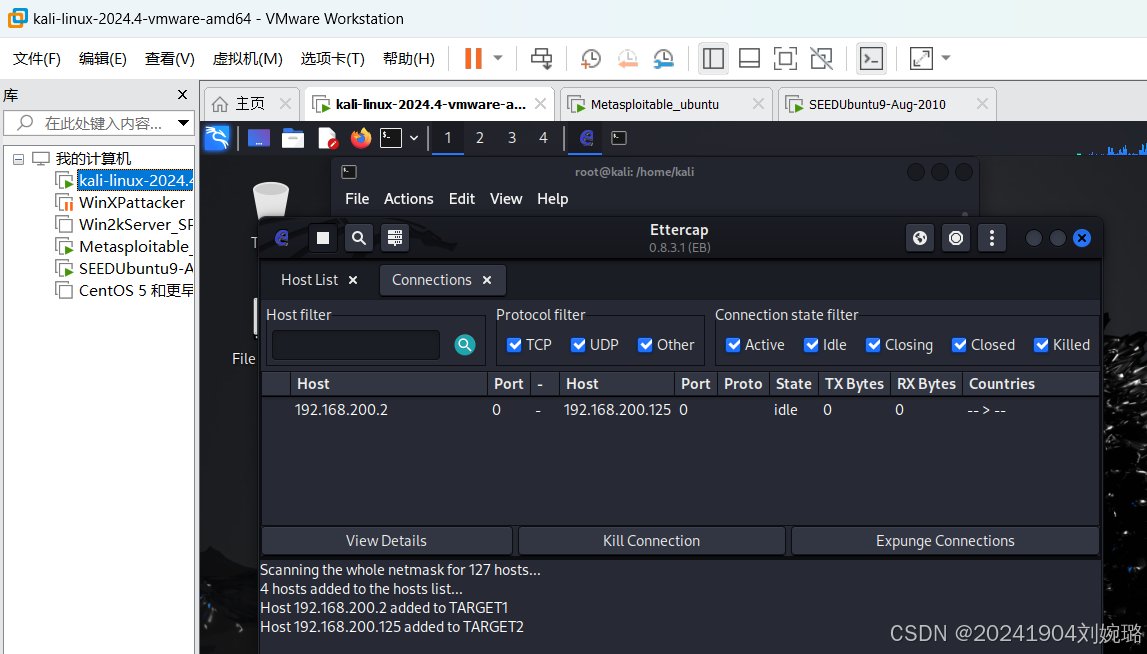Toggle TCP protocol filter checkbox
This screenshot has width=1147, height=654.
pos(514,345)
